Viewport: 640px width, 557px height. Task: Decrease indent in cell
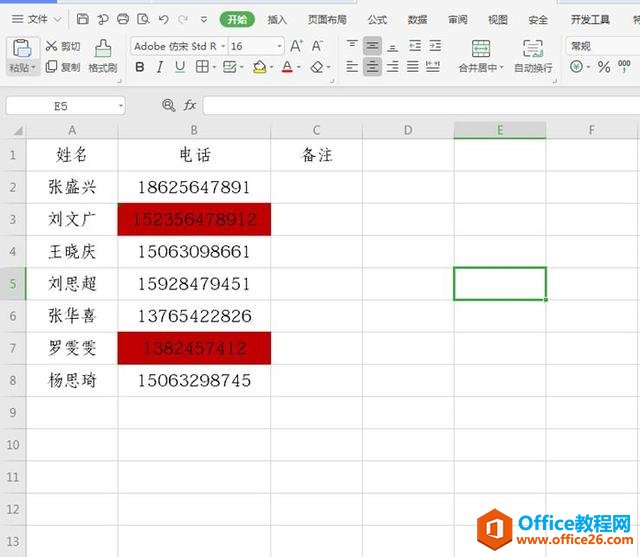pos(415,46)
